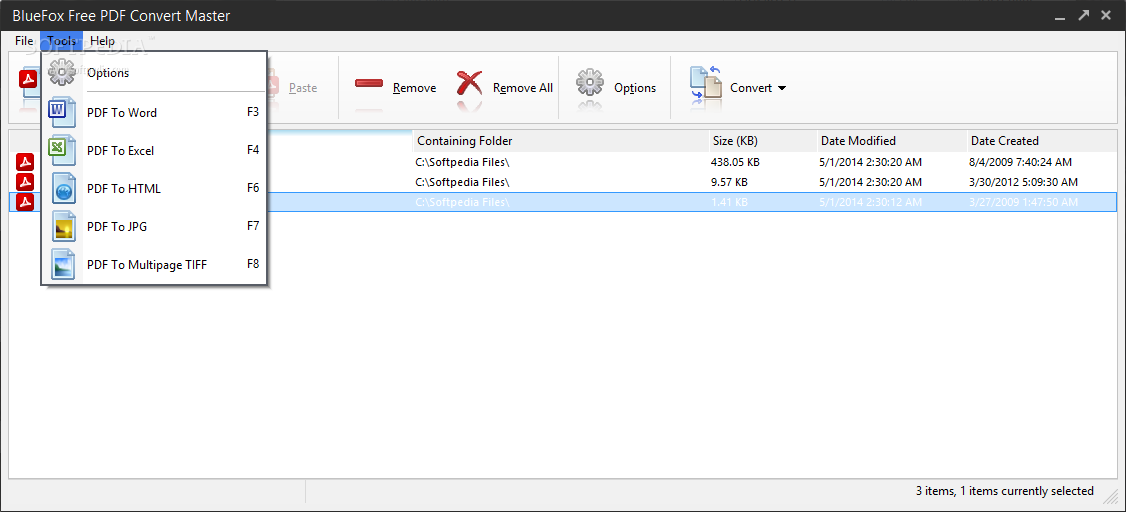
Task: Open the Help menu
Action: [102, 41]
